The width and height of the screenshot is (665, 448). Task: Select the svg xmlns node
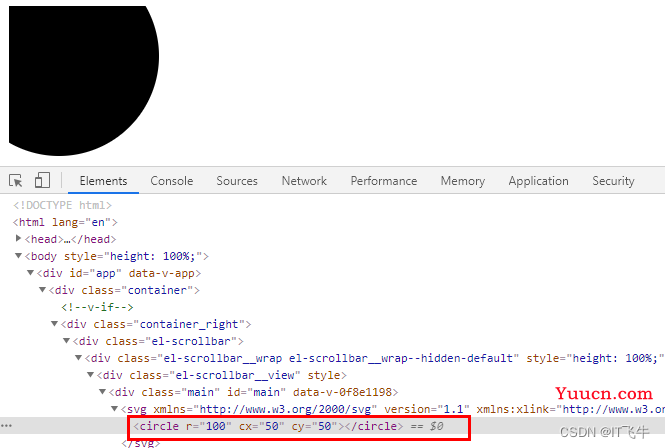pos(393,409)
